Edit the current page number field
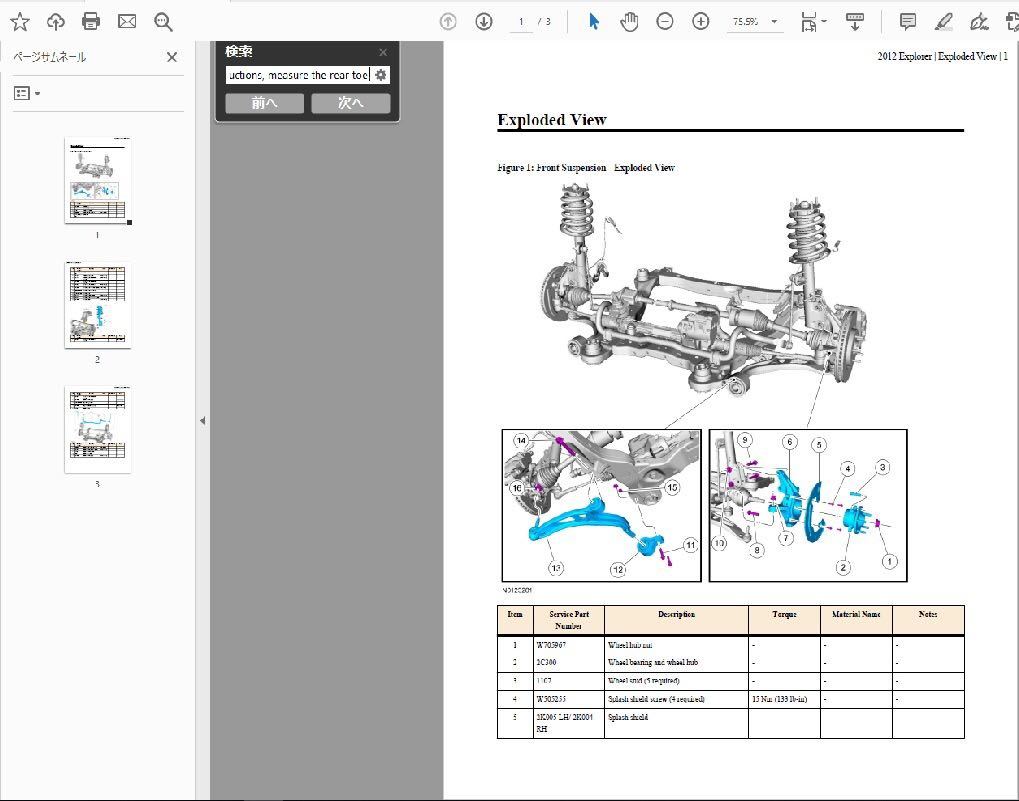The height and width of the screenshot is (801, 1019). coord(521,21)
